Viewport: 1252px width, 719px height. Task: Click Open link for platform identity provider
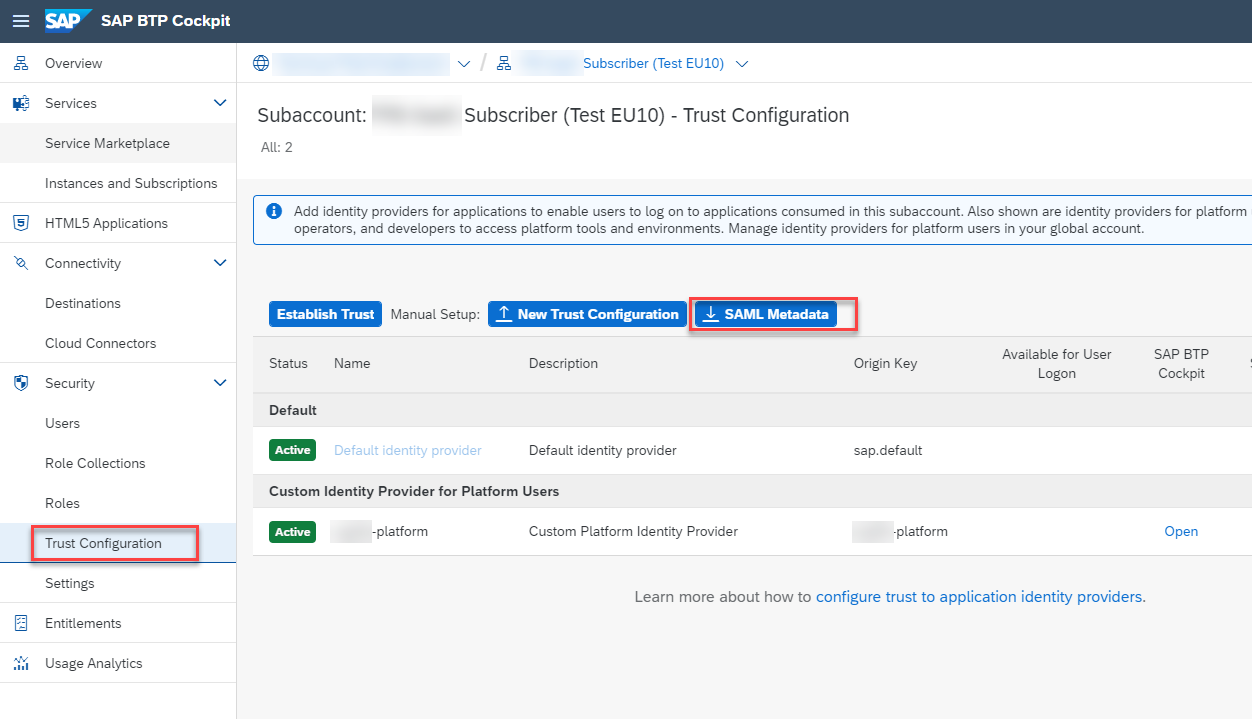pyautogui.click(x=1181, y=531)
